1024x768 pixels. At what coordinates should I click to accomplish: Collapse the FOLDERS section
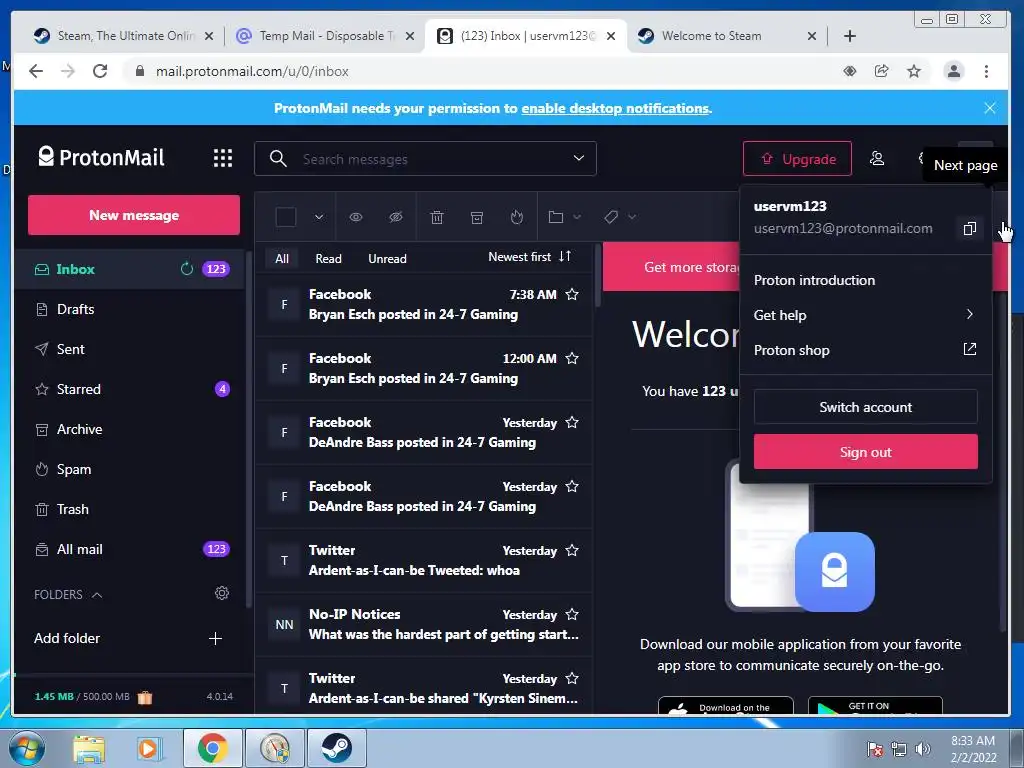[68, 594]
